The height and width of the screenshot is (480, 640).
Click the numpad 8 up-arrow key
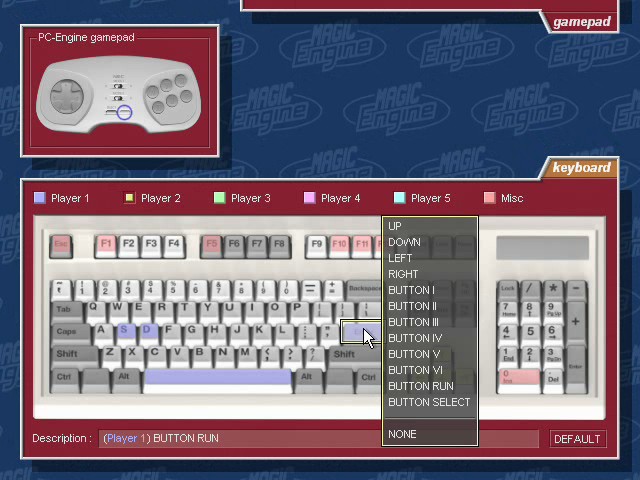point(530,311)
